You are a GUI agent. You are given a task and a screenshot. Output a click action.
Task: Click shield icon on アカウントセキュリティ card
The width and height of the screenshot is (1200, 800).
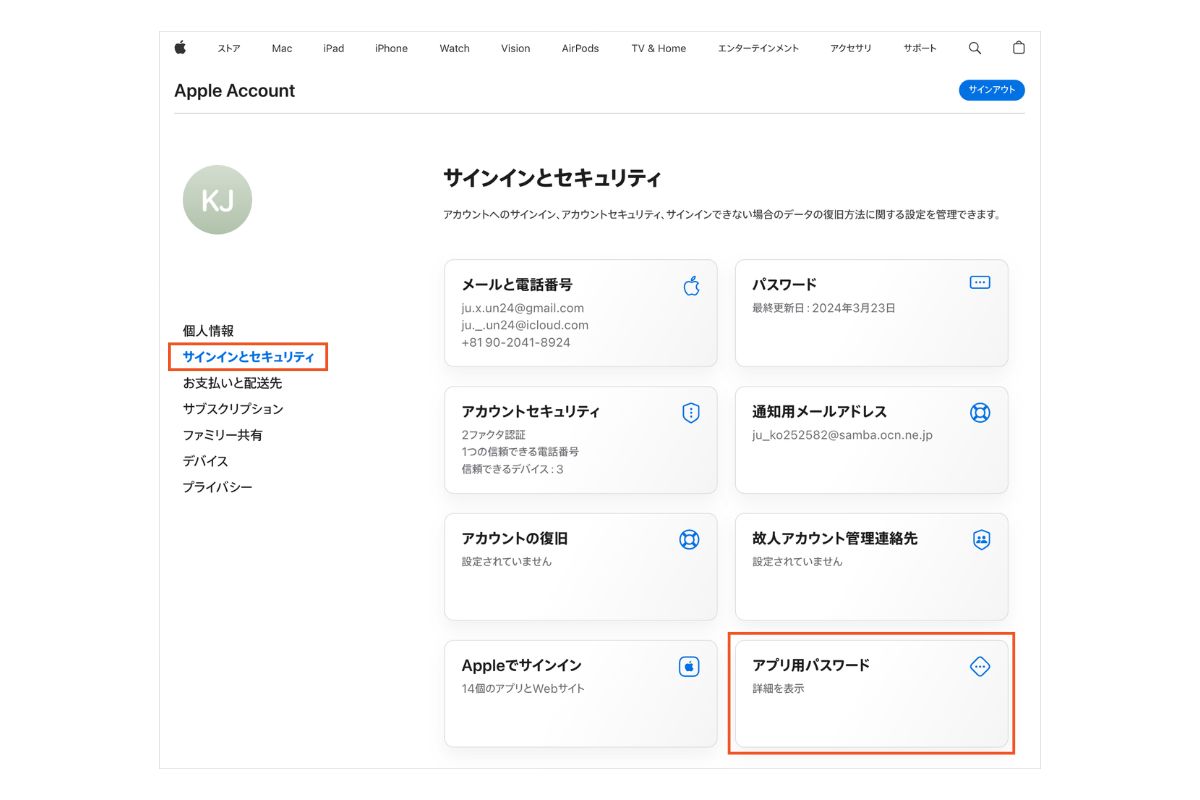[x=690, y=413]
